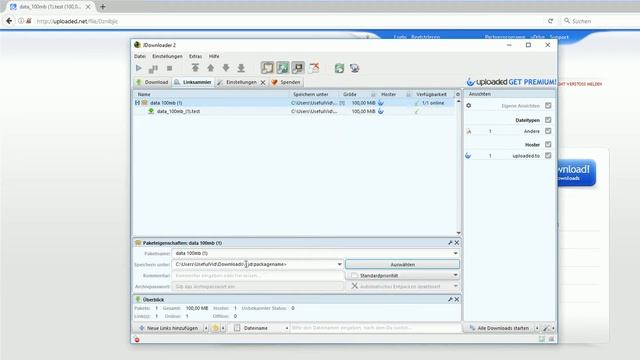This screenshot has width=640, height=360.
Task: Open the Hilfe menu
Action: 214,56
